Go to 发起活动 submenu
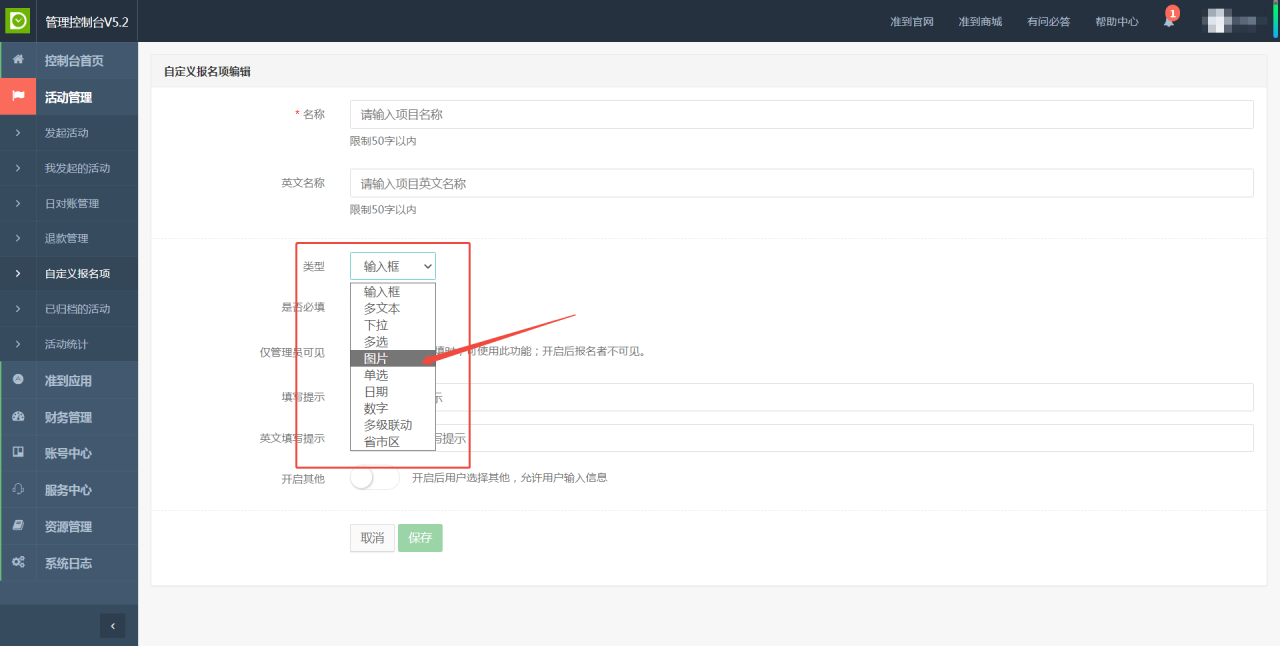Screen dimensions: 1280x646 67,133
